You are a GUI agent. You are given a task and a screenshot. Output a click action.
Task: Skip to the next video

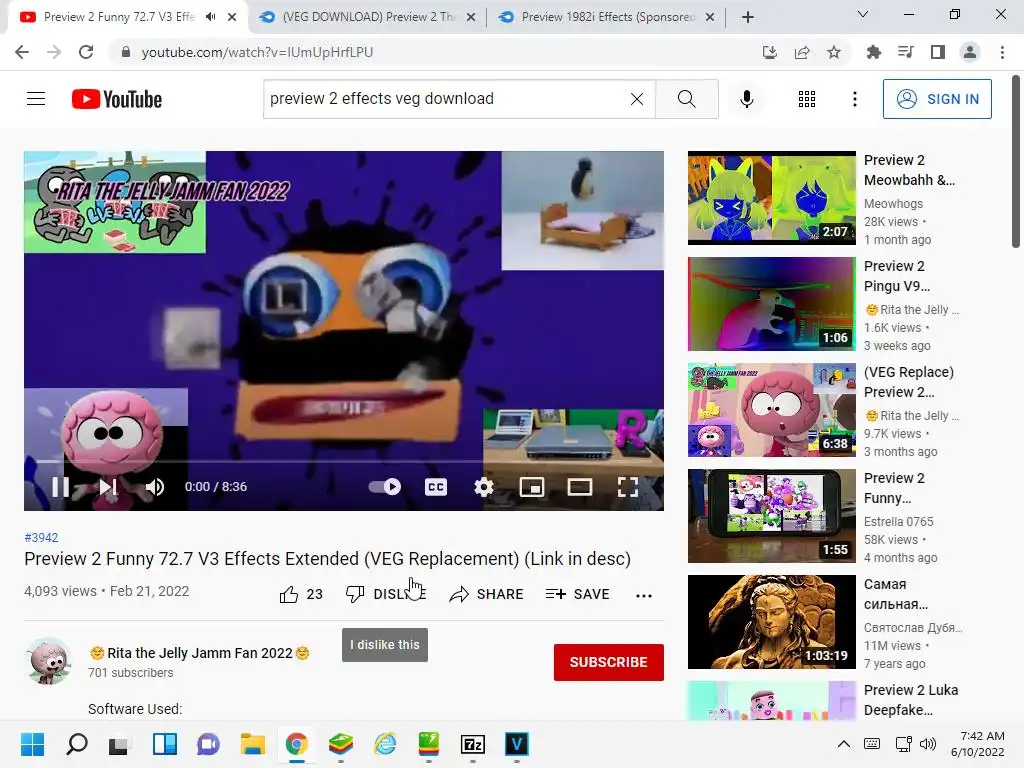[108, 487]
